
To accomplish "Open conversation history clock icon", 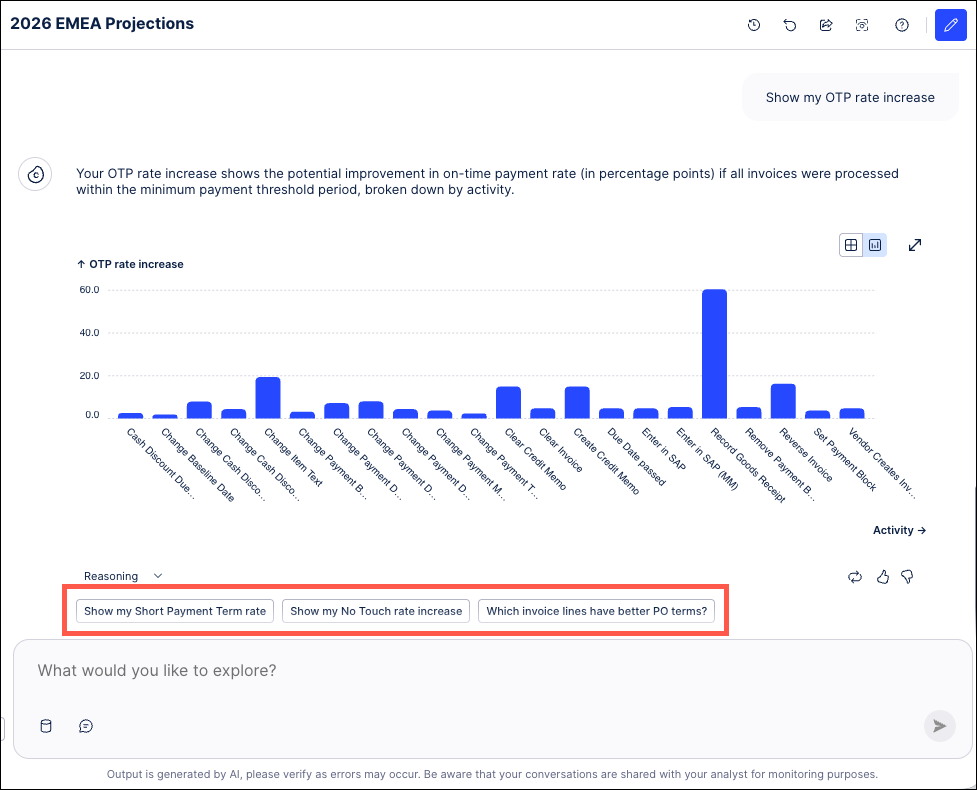I will tap(754, 25).
